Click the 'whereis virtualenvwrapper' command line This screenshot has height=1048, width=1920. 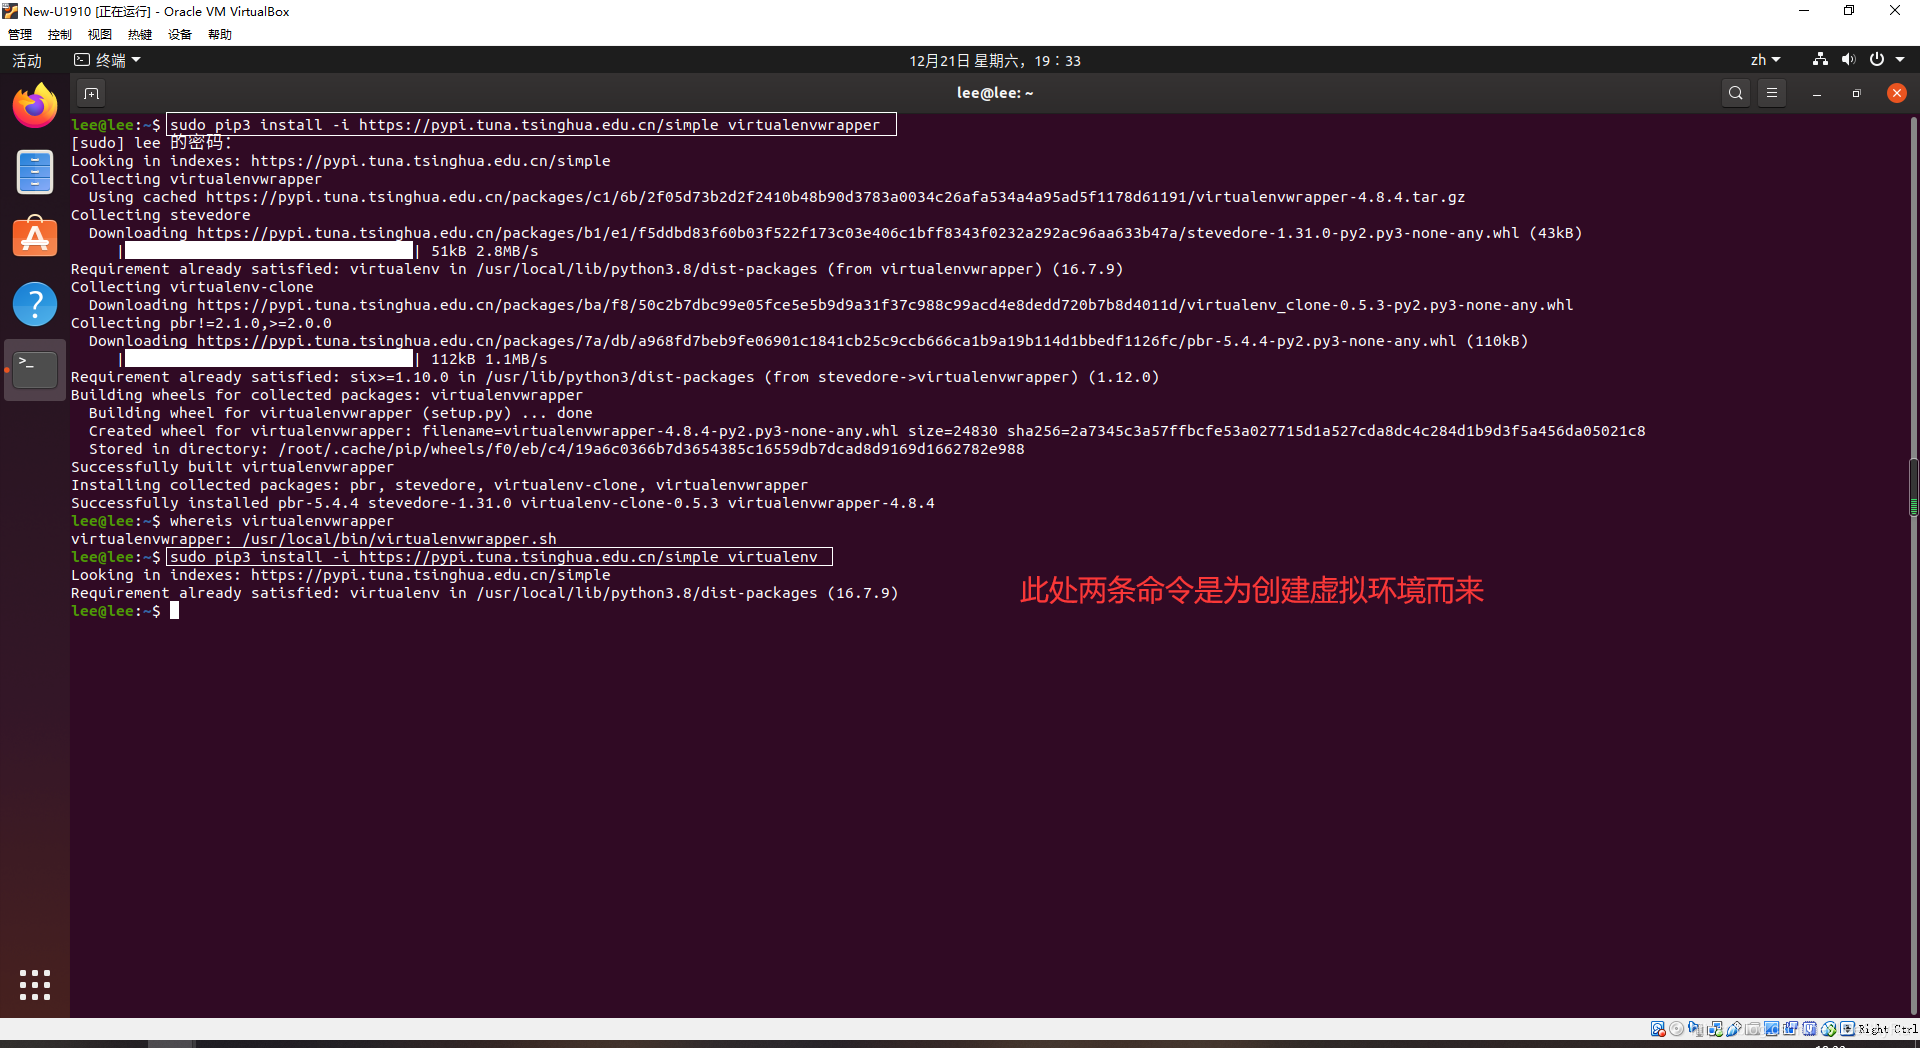pos(282,521)
